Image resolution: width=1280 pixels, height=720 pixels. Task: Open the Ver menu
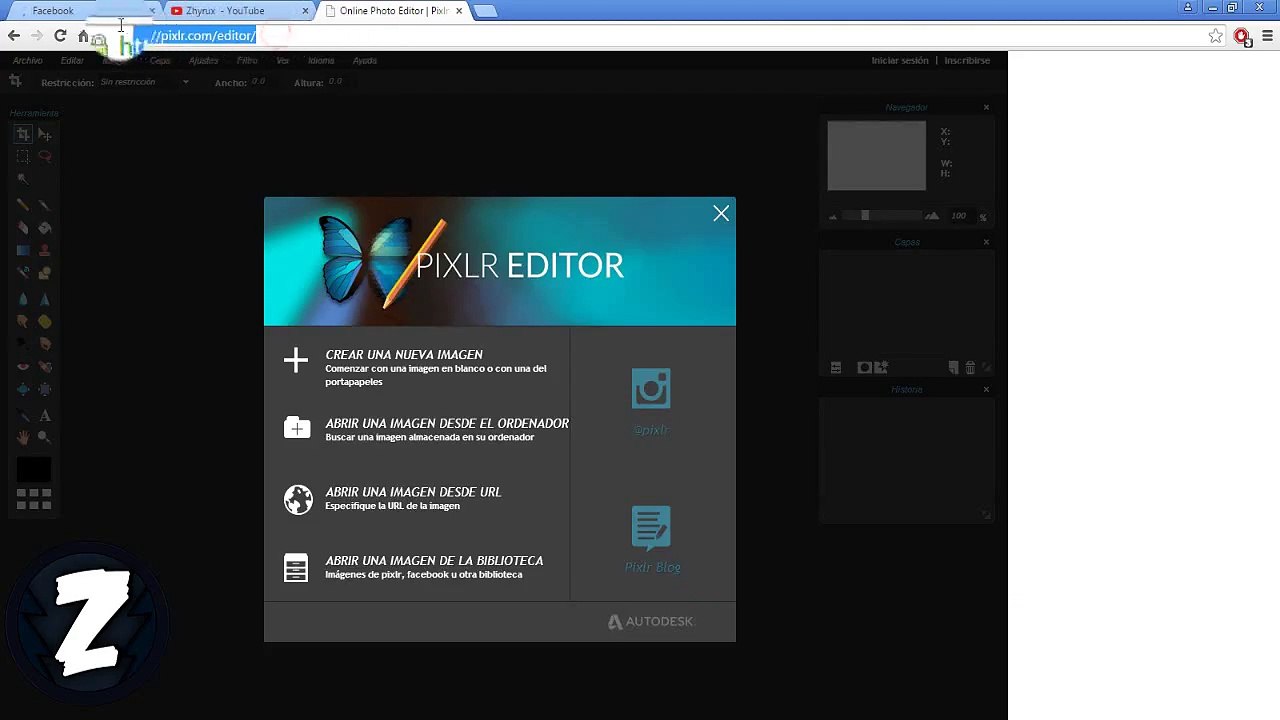click(283, 60)
